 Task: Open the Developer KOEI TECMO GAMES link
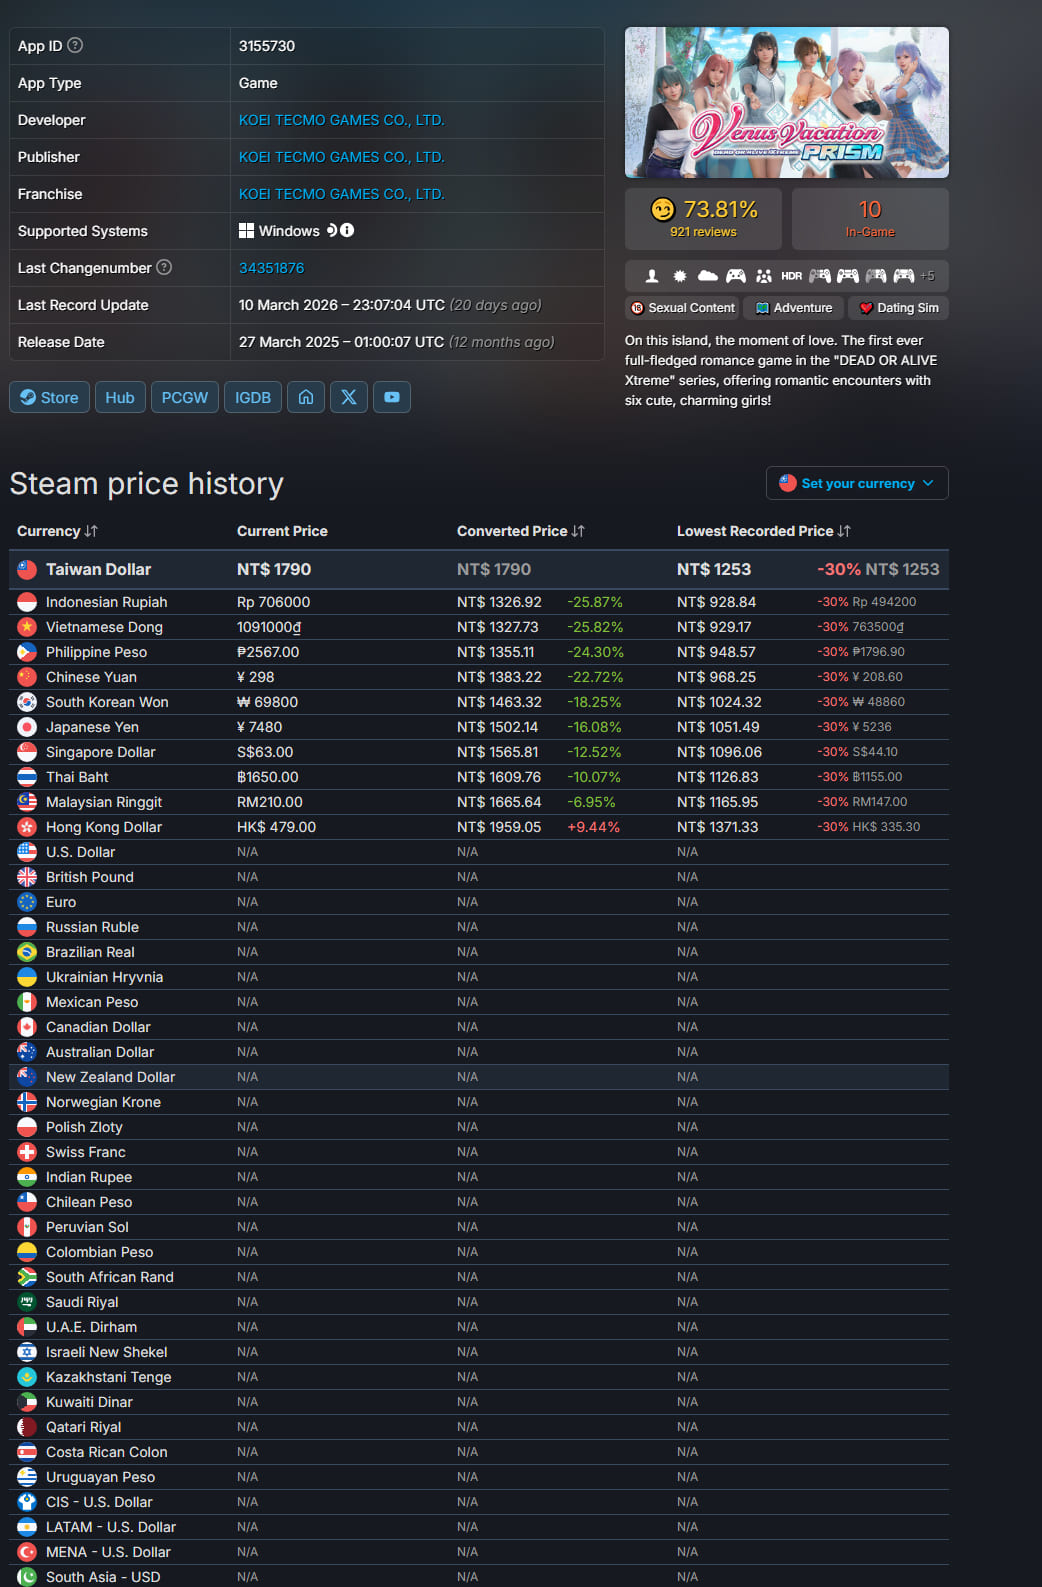(x=342, y=120)
